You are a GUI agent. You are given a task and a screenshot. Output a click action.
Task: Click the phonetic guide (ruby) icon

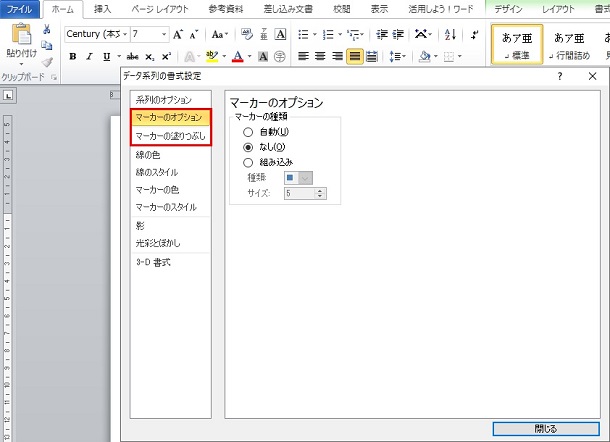[x=264, y=34]
